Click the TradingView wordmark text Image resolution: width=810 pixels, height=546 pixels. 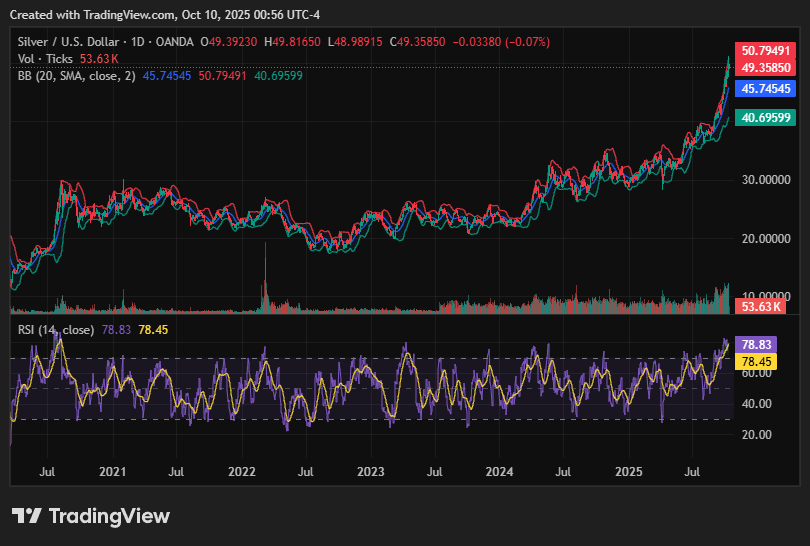(x=109, y=516)
